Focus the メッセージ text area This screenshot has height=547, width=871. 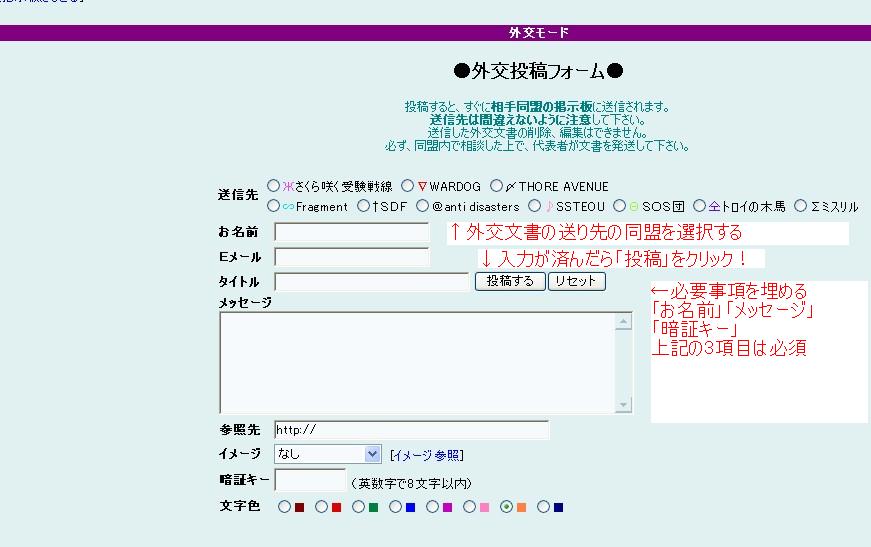416,362
